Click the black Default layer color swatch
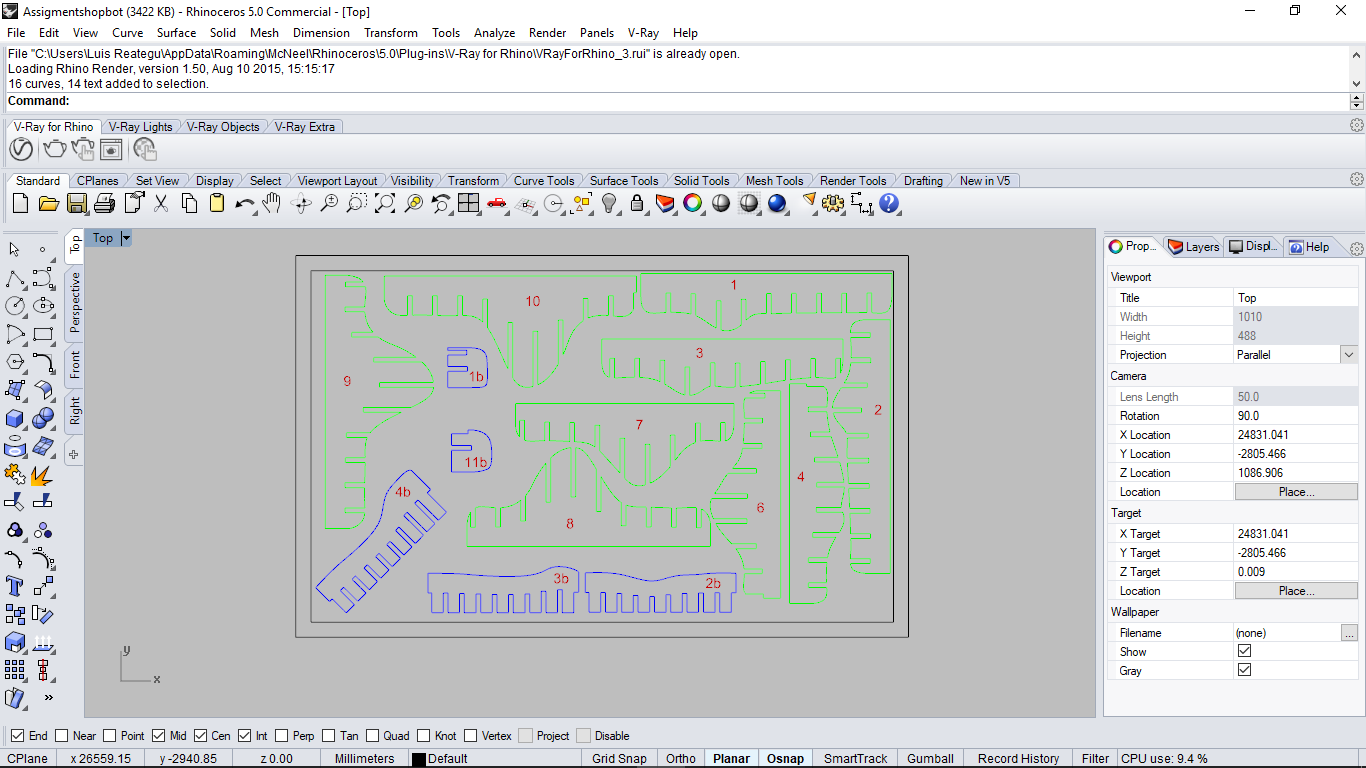1366x768 pixels. coord(418,759)
